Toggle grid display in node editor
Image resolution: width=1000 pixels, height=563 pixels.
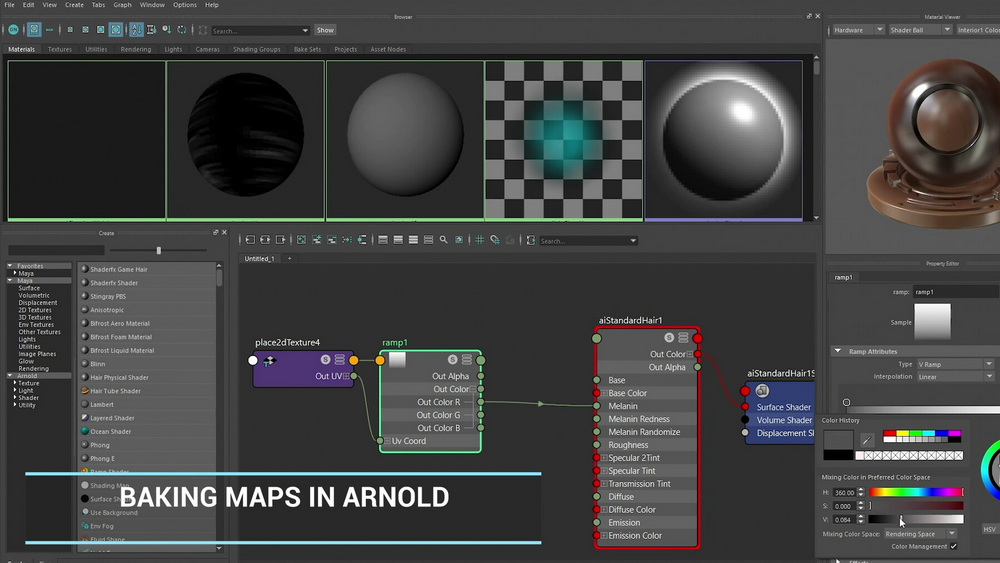[480, 240]
